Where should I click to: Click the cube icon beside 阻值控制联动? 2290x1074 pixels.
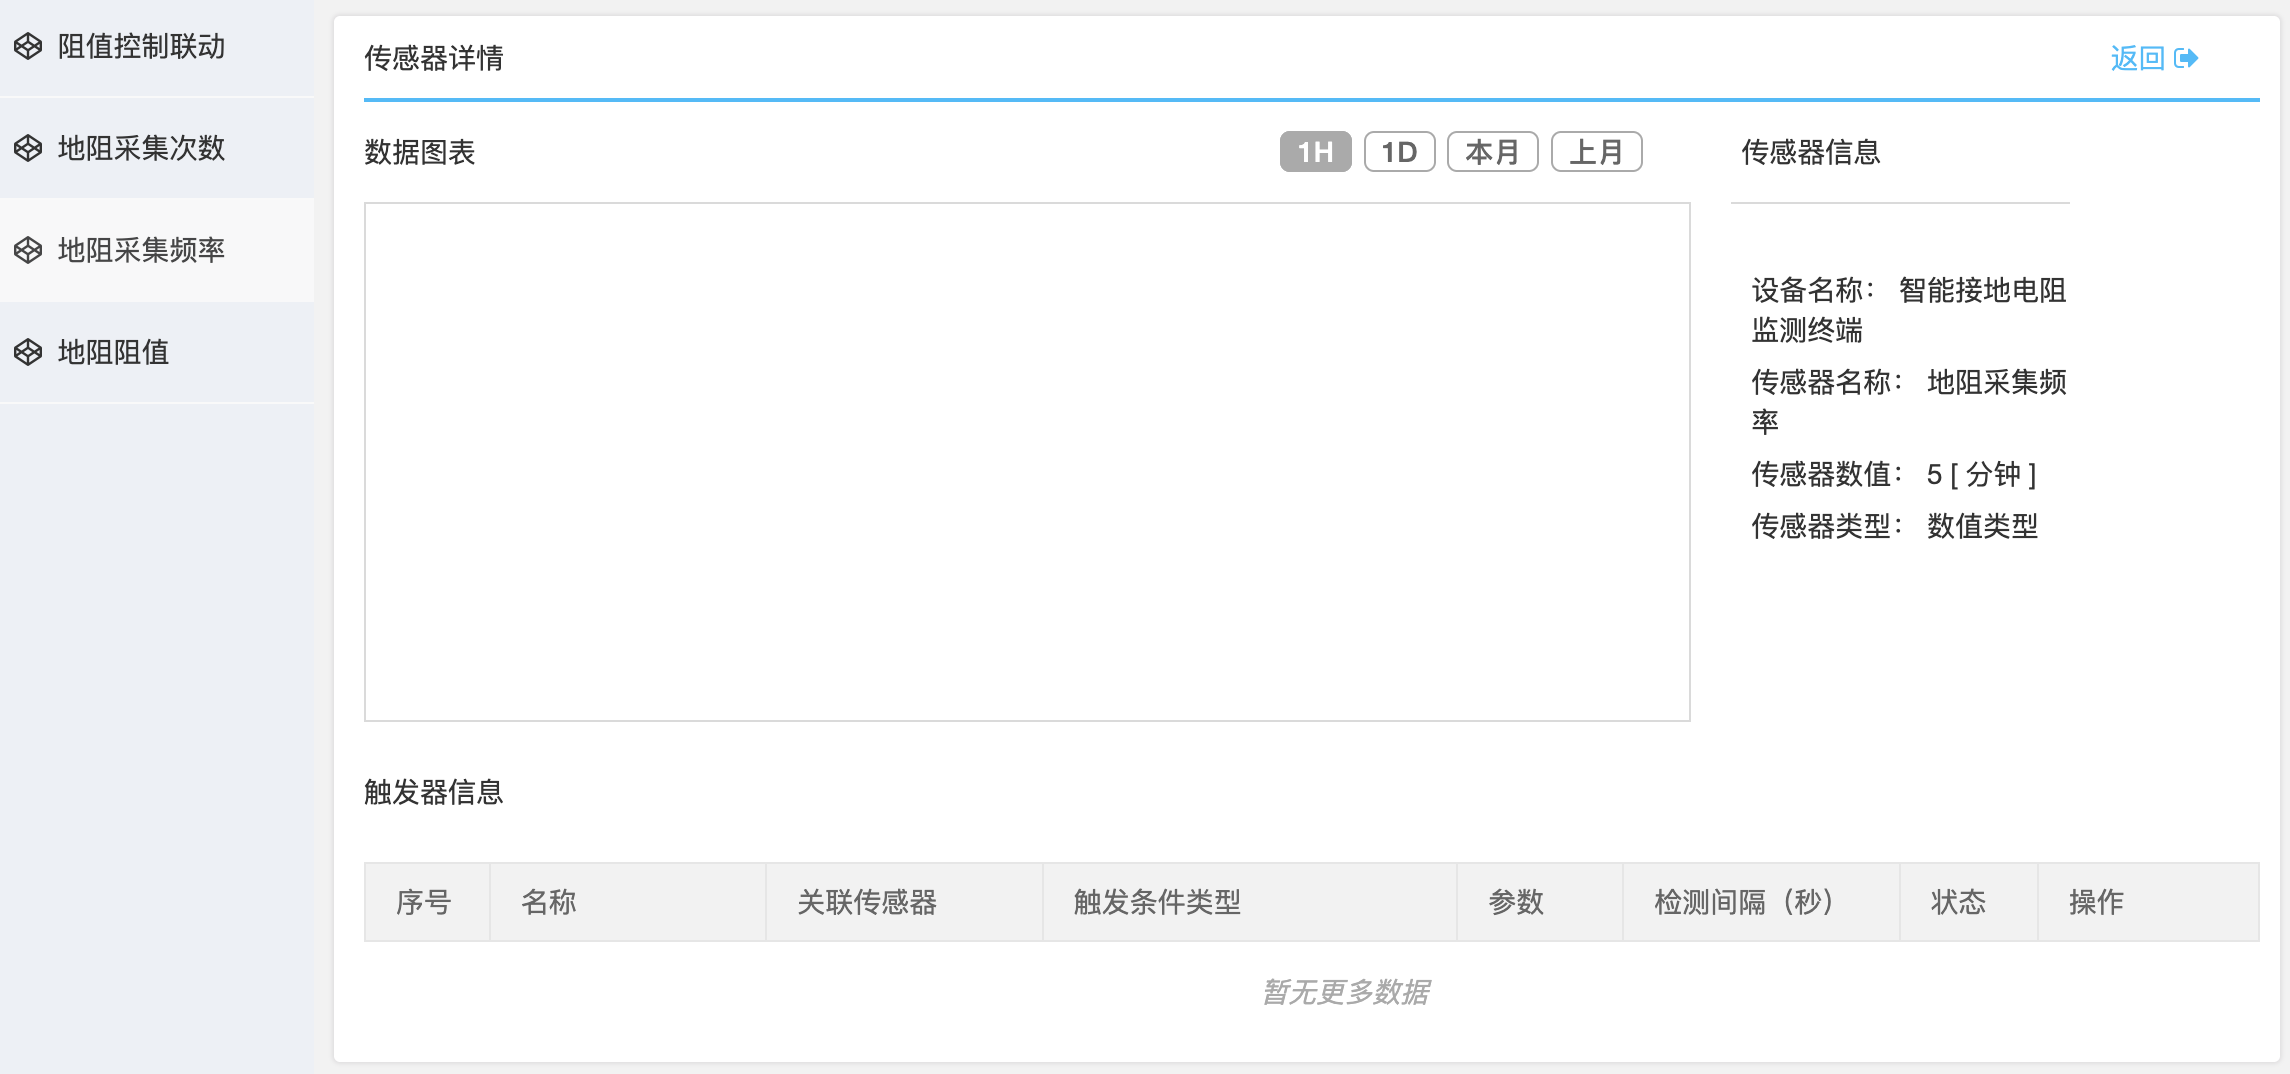(27, 47)
